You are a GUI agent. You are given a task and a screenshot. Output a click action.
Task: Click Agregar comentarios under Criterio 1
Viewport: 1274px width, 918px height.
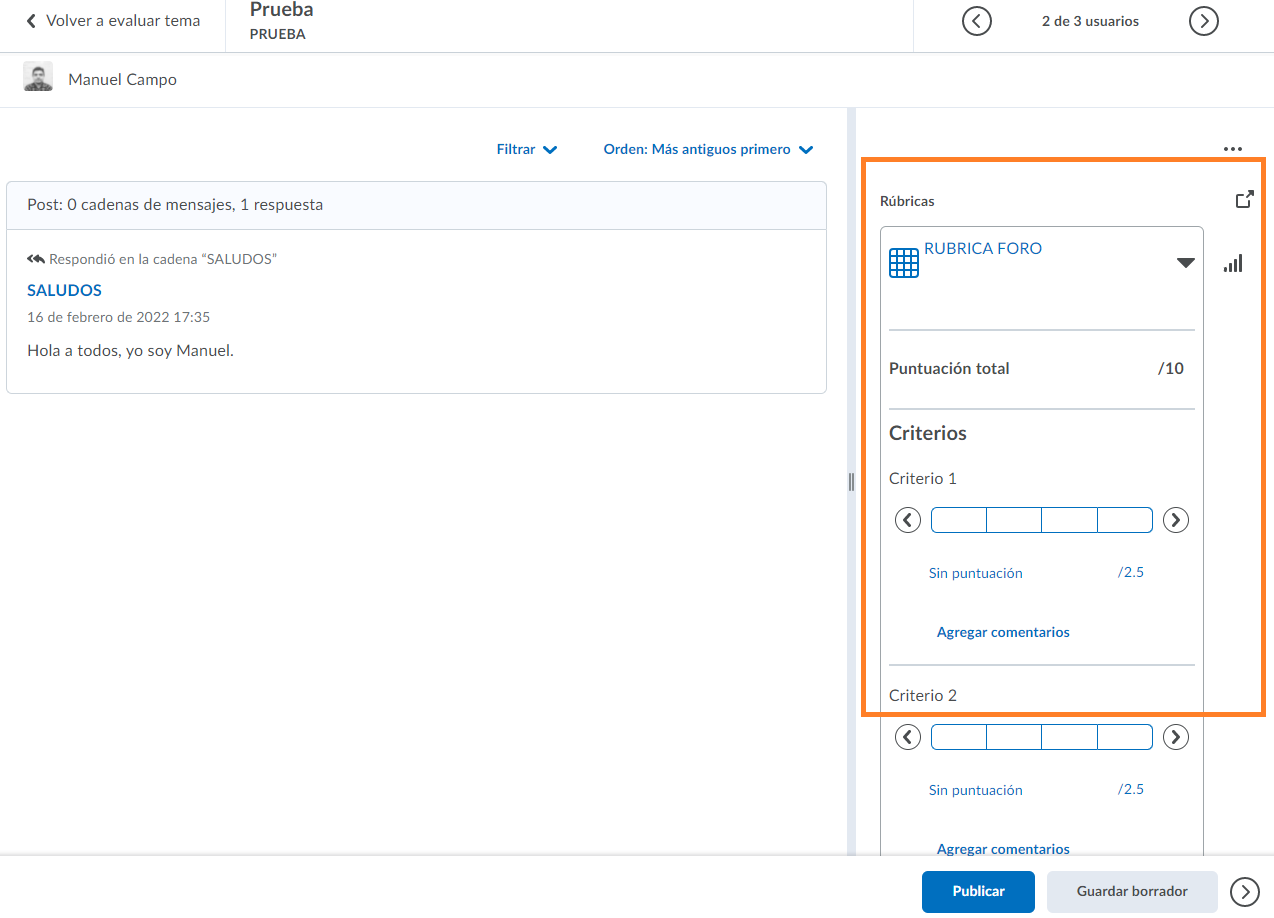(x=1003, y=632)
